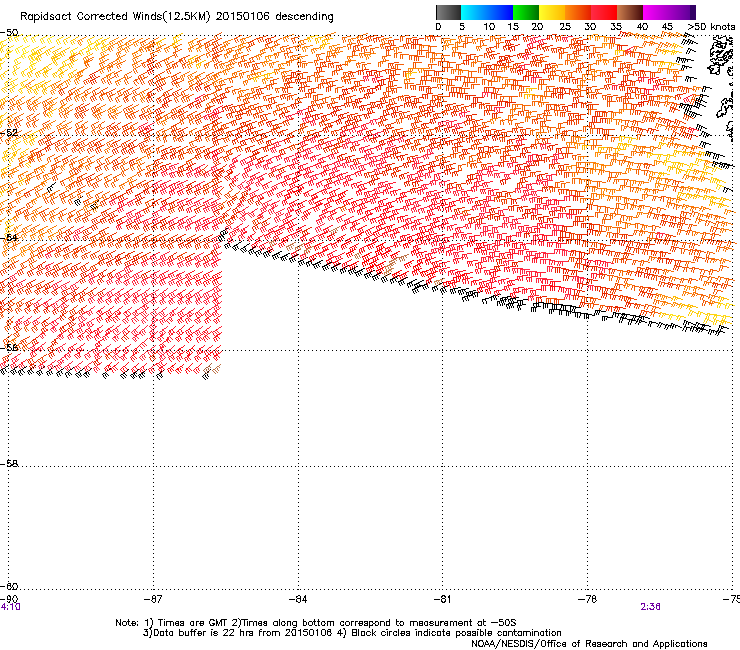Click the magenta 40-45 knots legend swatch

[656, 12]
